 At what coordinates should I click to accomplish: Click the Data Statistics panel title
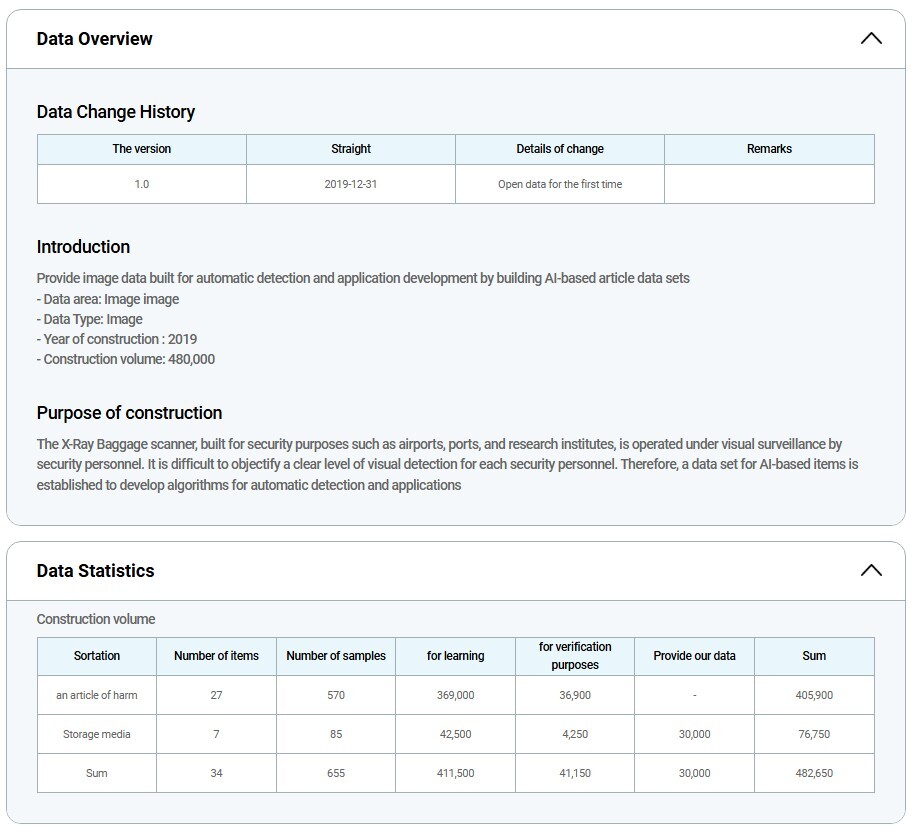[96, 571]
